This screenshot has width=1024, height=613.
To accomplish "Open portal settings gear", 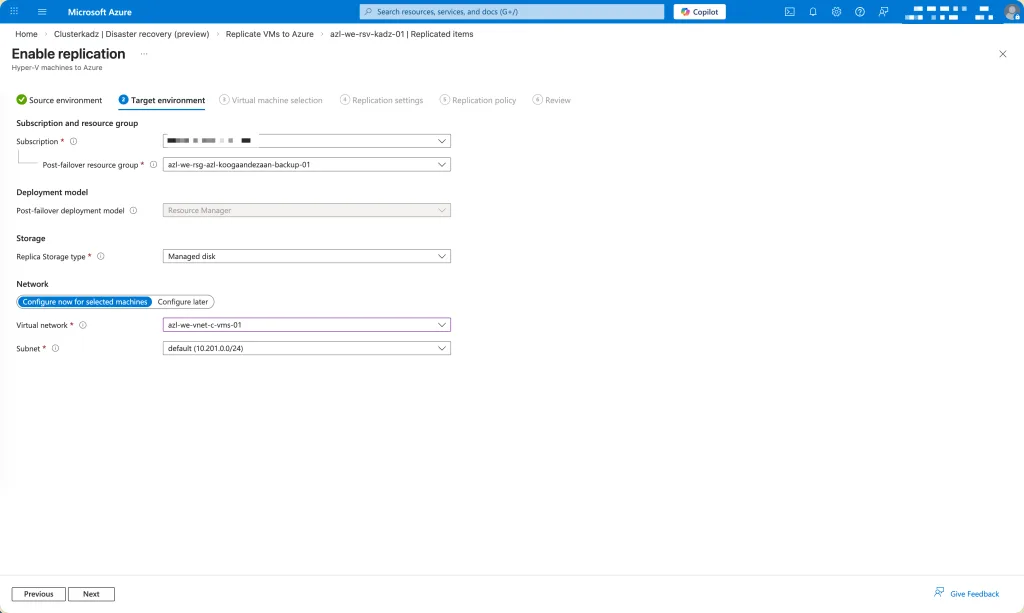I will coord(836,12).
